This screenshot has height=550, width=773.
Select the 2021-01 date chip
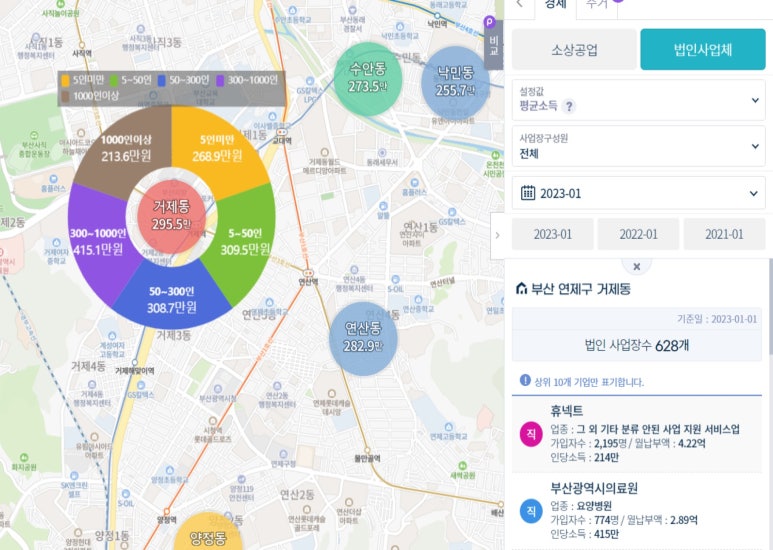click(x=724, y=234)
